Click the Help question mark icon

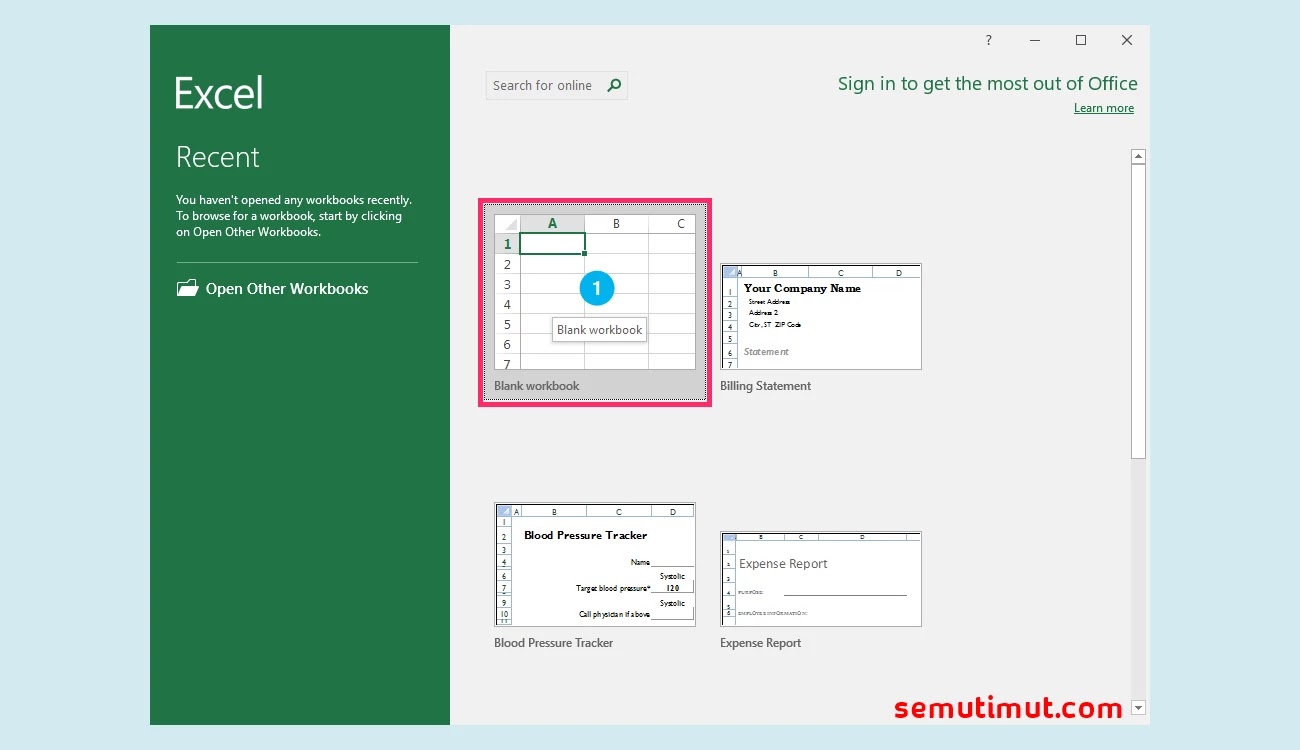(x=989, y=40)
